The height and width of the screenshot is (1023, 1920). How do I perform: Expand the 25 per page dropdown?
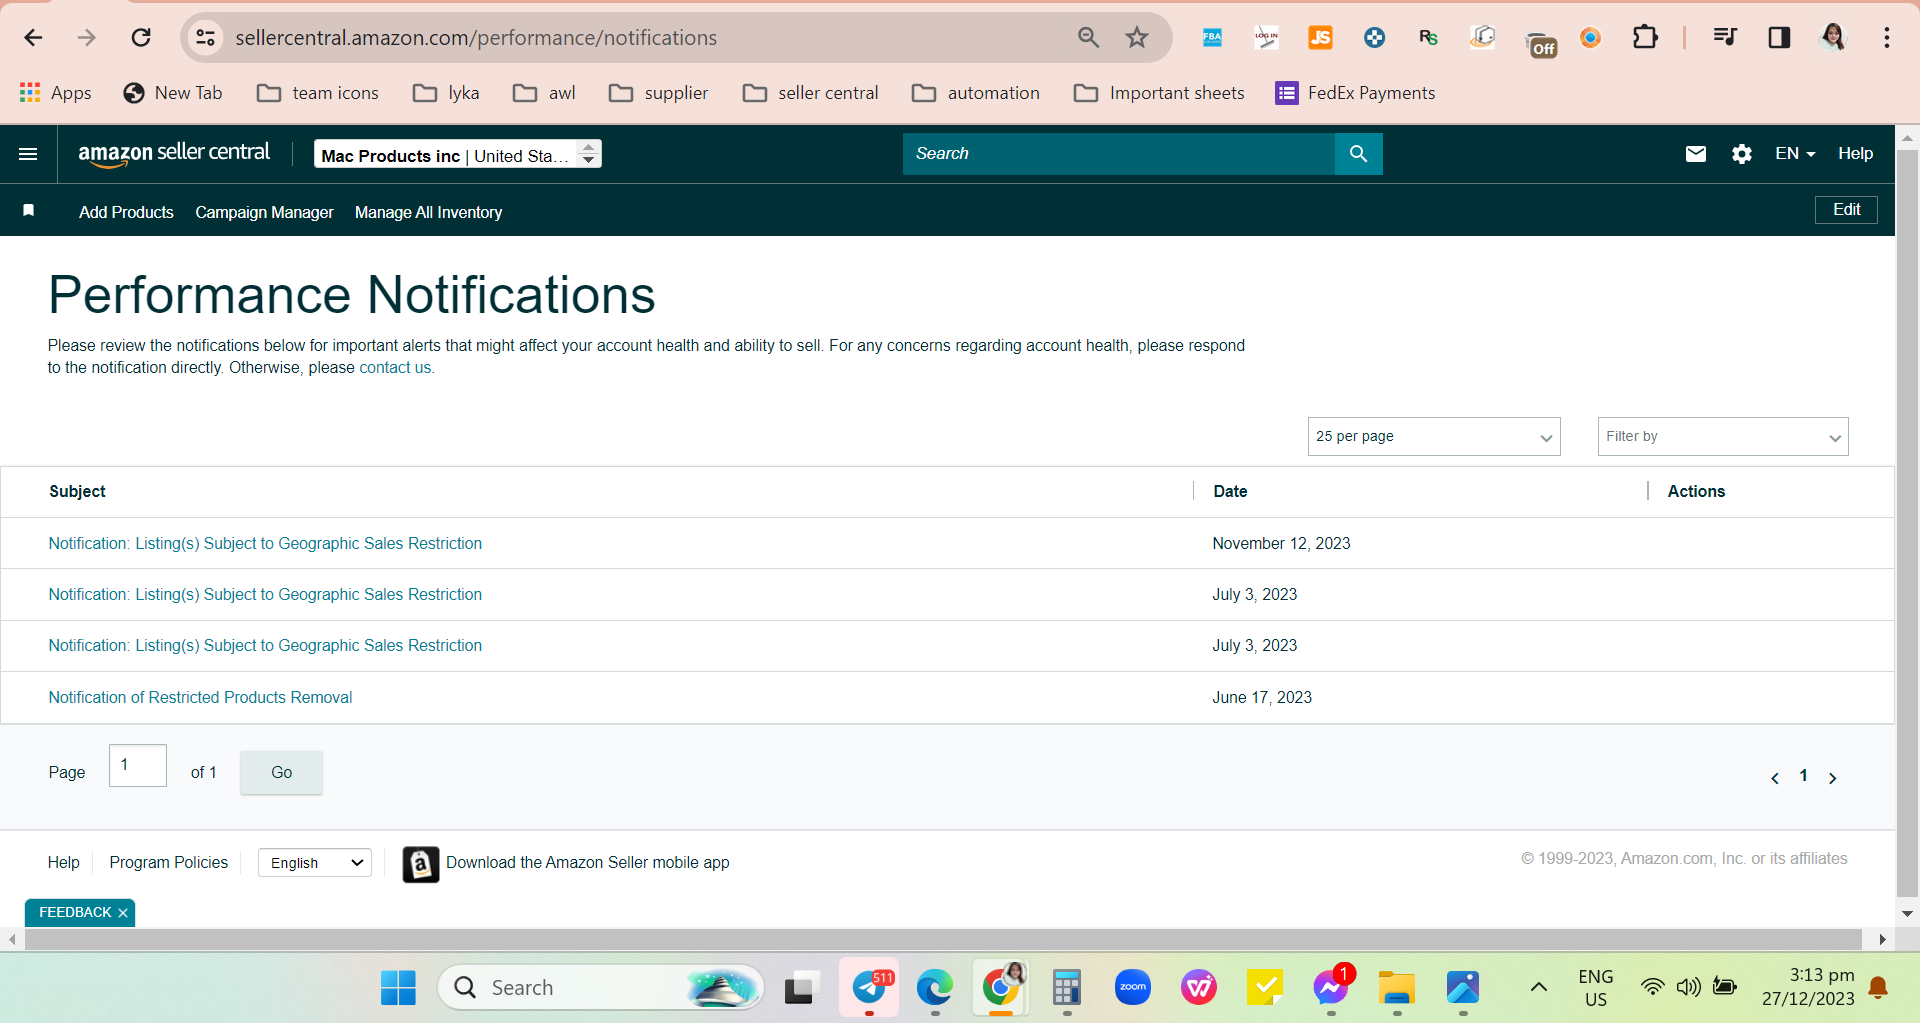tap(1434, 437)
